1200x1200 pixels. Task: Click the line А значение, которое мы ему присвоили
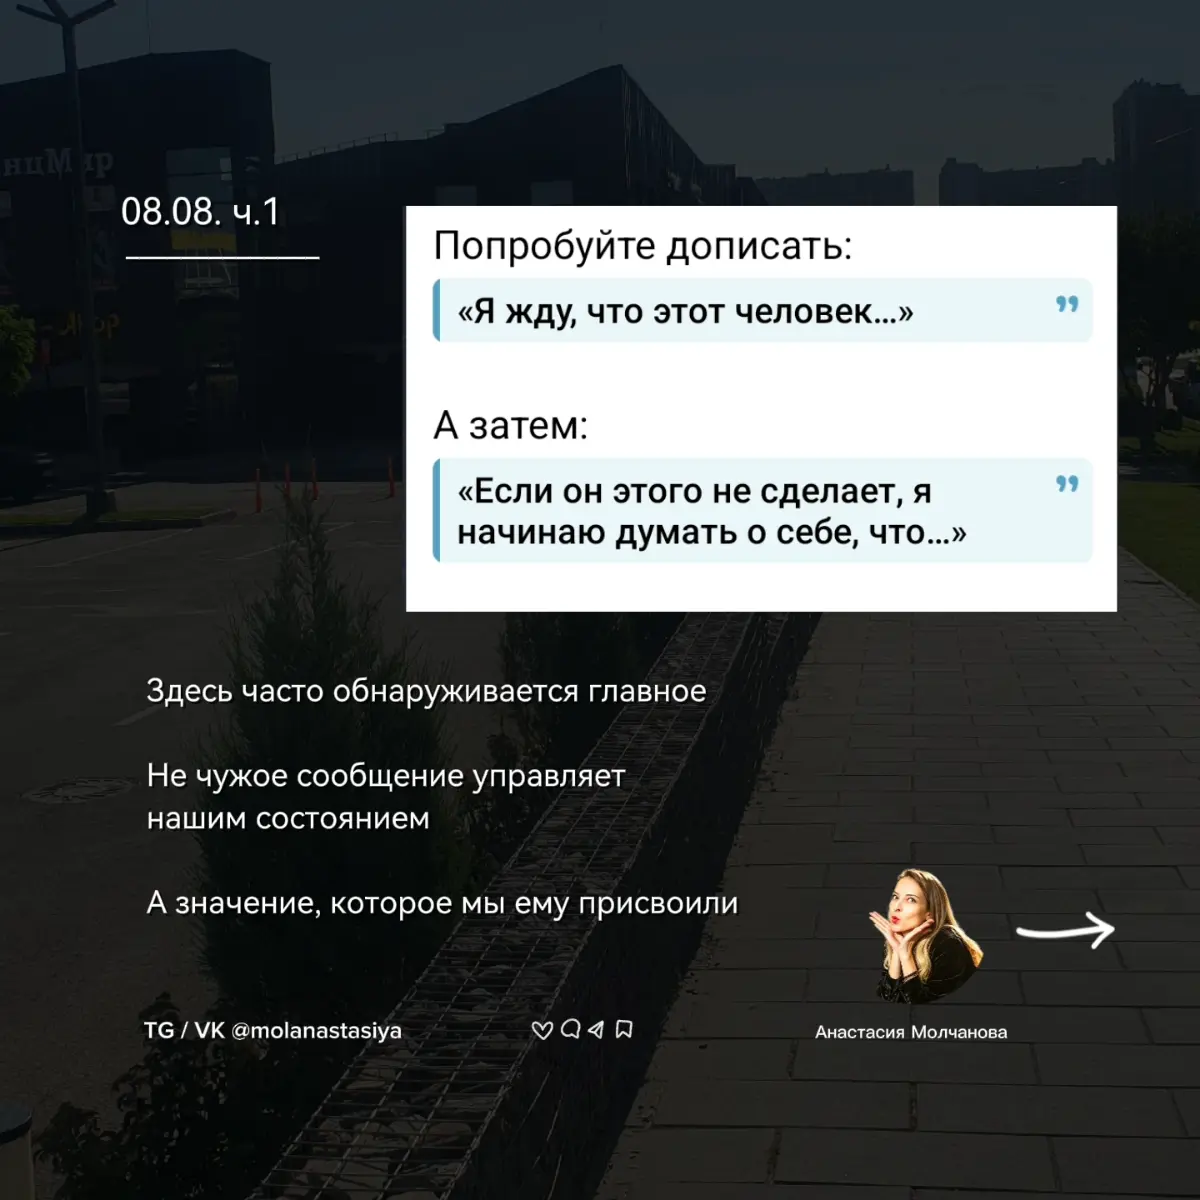click(442, 903)
